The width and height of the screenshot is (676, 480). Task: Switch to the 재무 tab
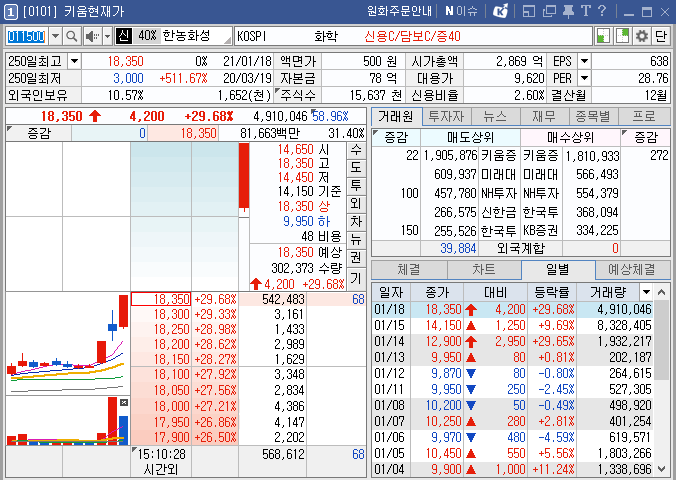click(545, 116)
